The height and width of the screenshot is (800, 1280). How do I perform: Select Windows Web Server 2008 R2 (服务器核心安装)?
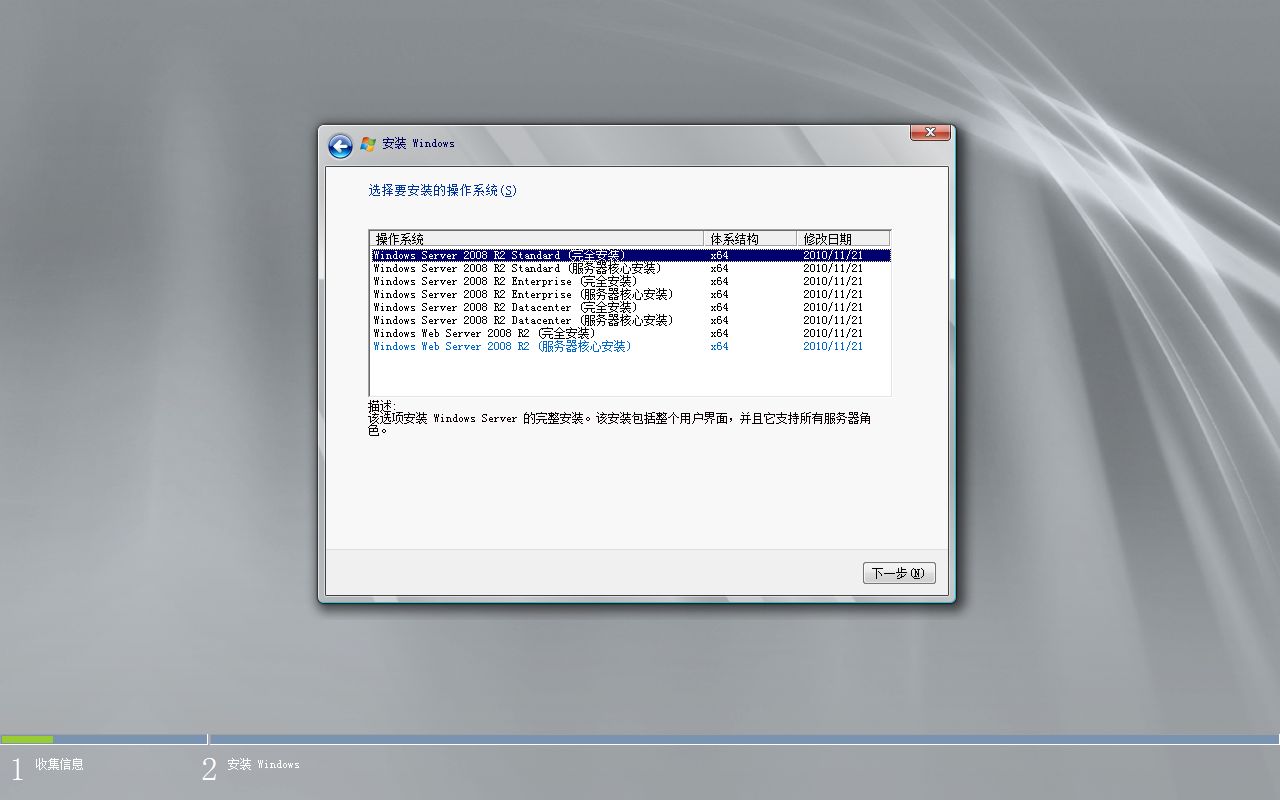(x=630, y=346)
